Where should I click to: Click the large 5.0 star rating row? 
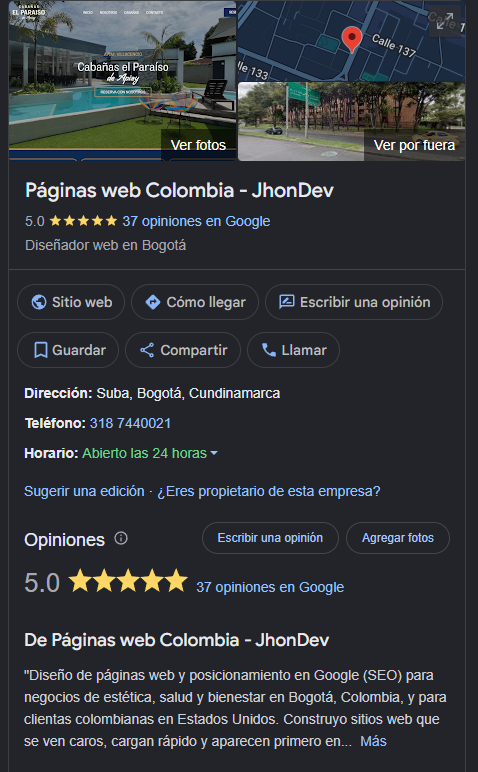pyautogui.click(x=106, y=582)
